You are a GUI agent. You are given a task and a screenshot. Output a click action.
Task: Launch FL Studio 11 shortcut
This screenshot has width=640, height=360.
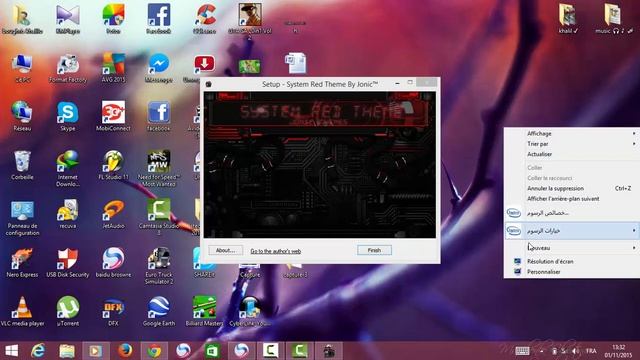click(113, 165)
